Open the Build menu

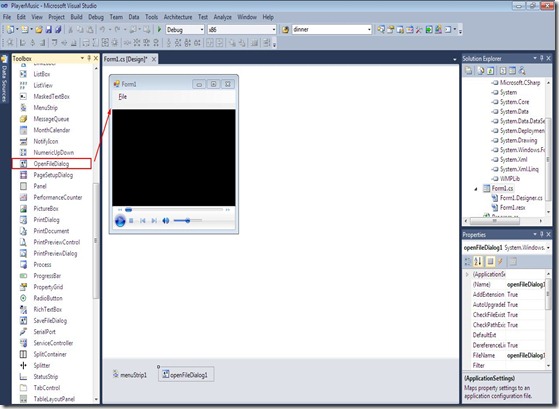point(76,17)
